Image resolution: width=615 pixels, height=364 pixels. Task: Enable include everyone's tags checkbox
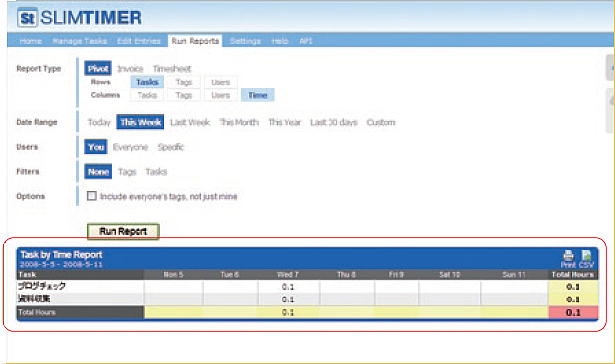[91, 196]
